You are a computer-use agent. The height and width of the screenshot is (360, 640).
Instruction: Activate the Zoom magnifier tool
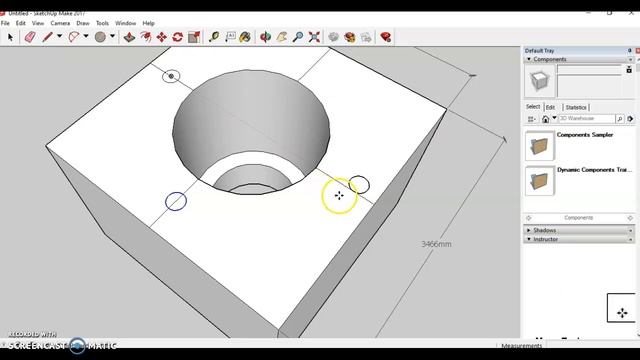pyautogui.click(x=298, y=37)
